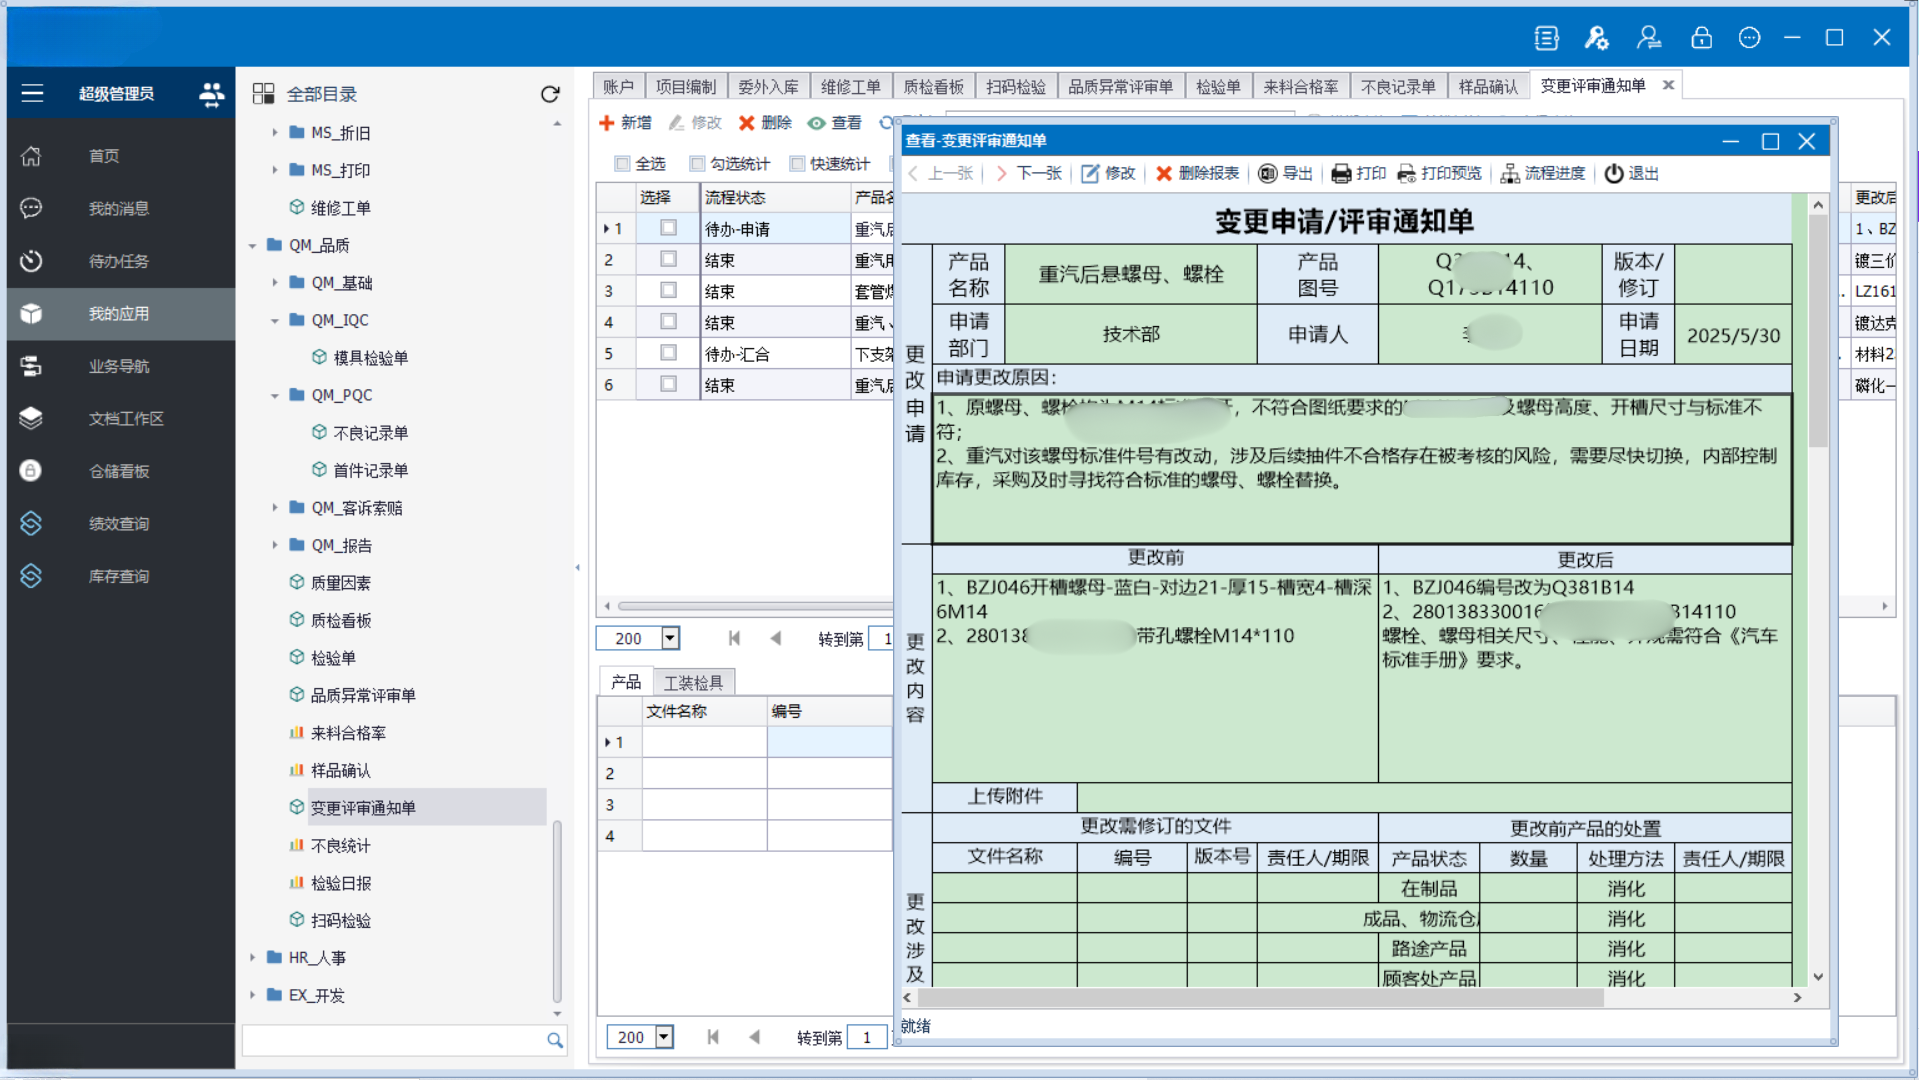This screenshot has width=1919, height=1080.
Task: Check the 全选 checkbox
Action: (623, 164)
